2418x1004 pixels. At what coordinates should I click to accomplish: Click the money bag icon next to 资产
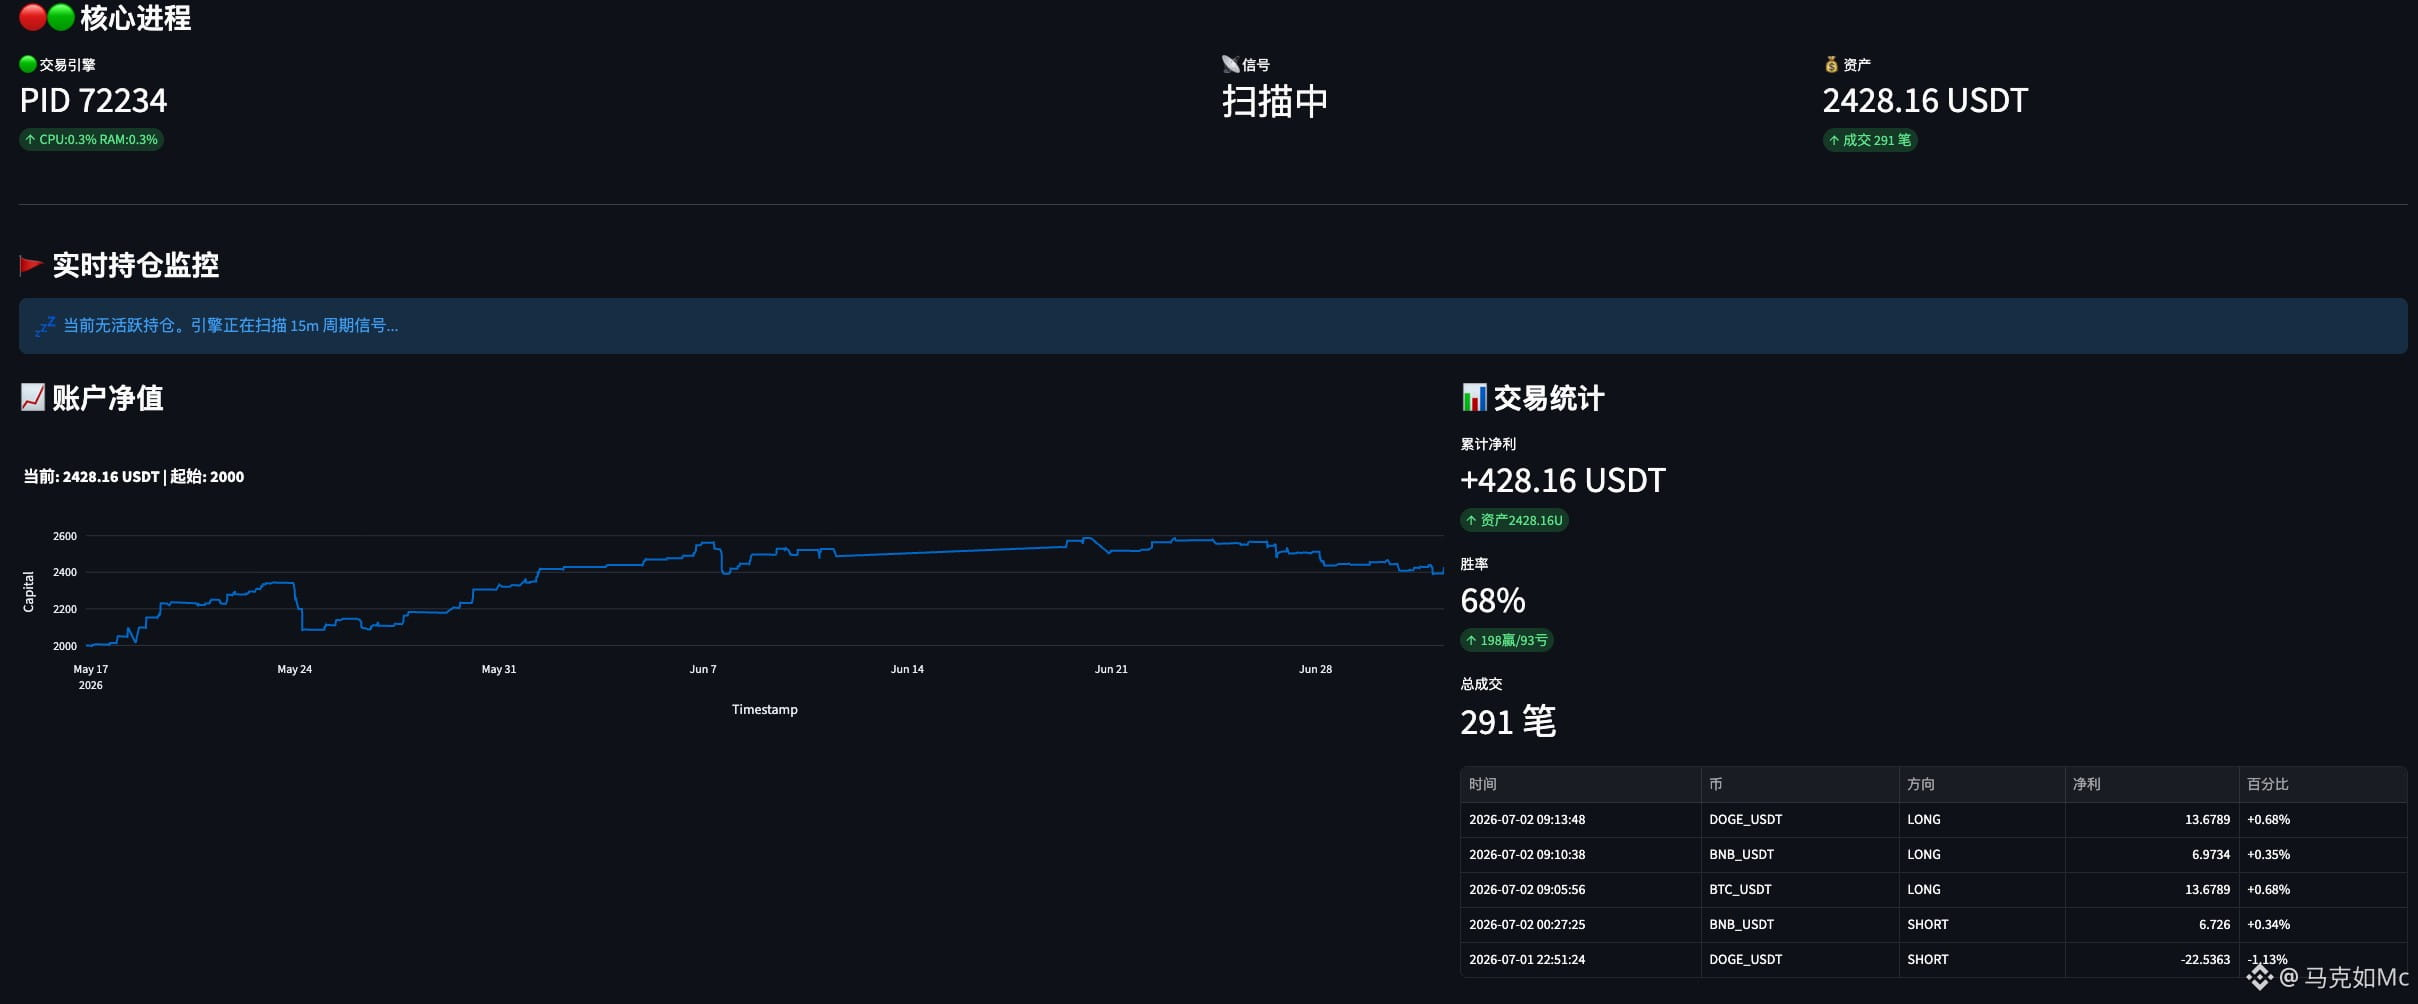click(x=1831, y=64)
